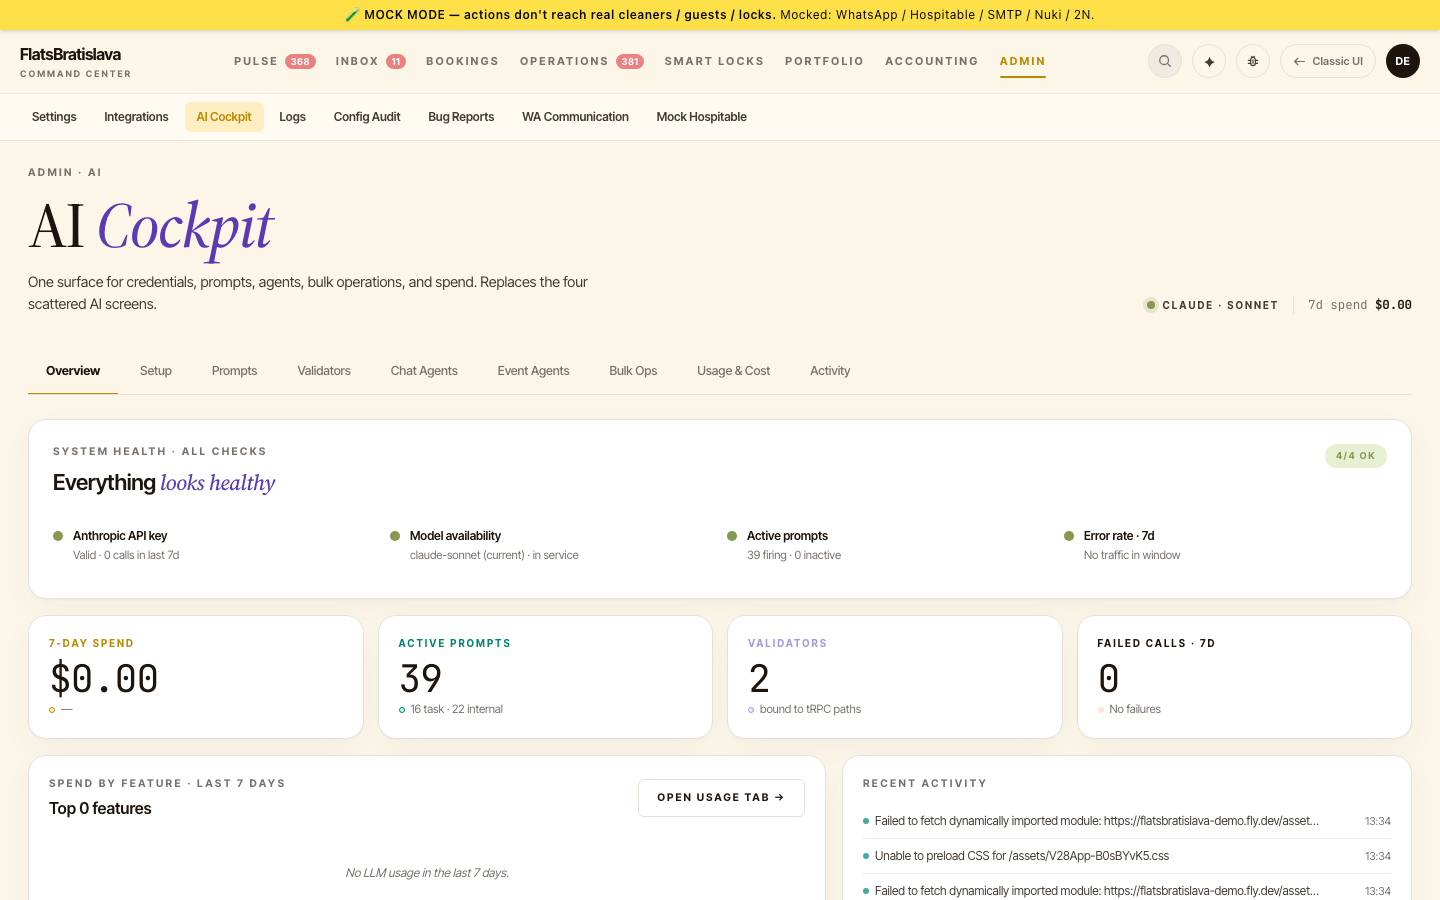1440x900 pixels.
Task: Open the search icon button
Action: (x=1165, y=61)
